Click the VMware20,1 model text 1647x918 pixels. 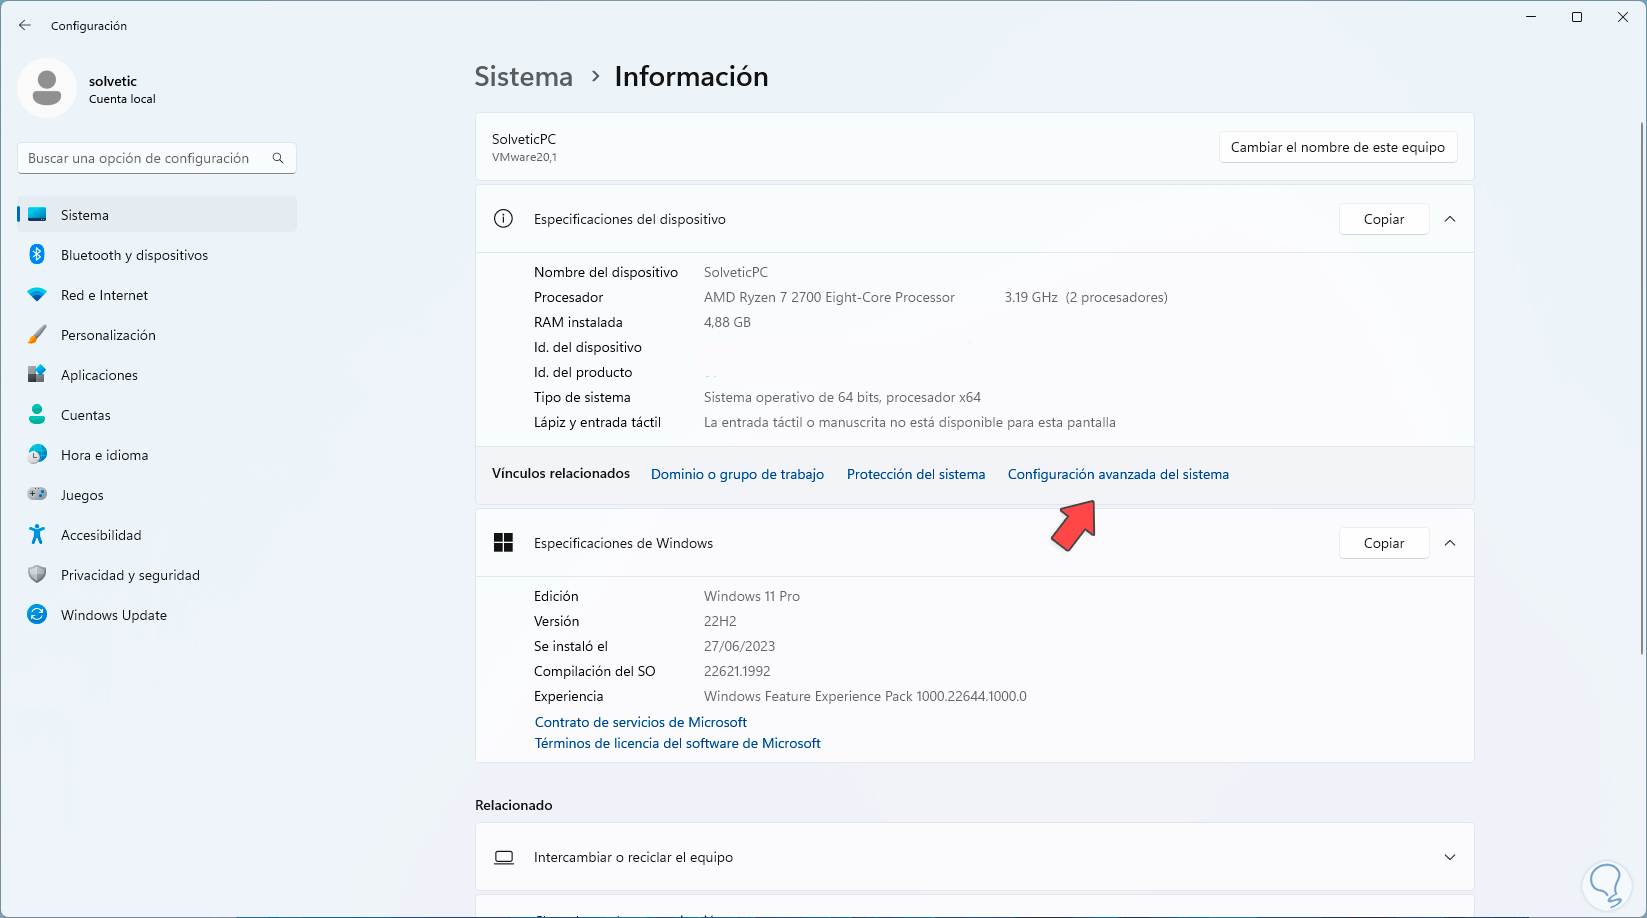point(524,157)
